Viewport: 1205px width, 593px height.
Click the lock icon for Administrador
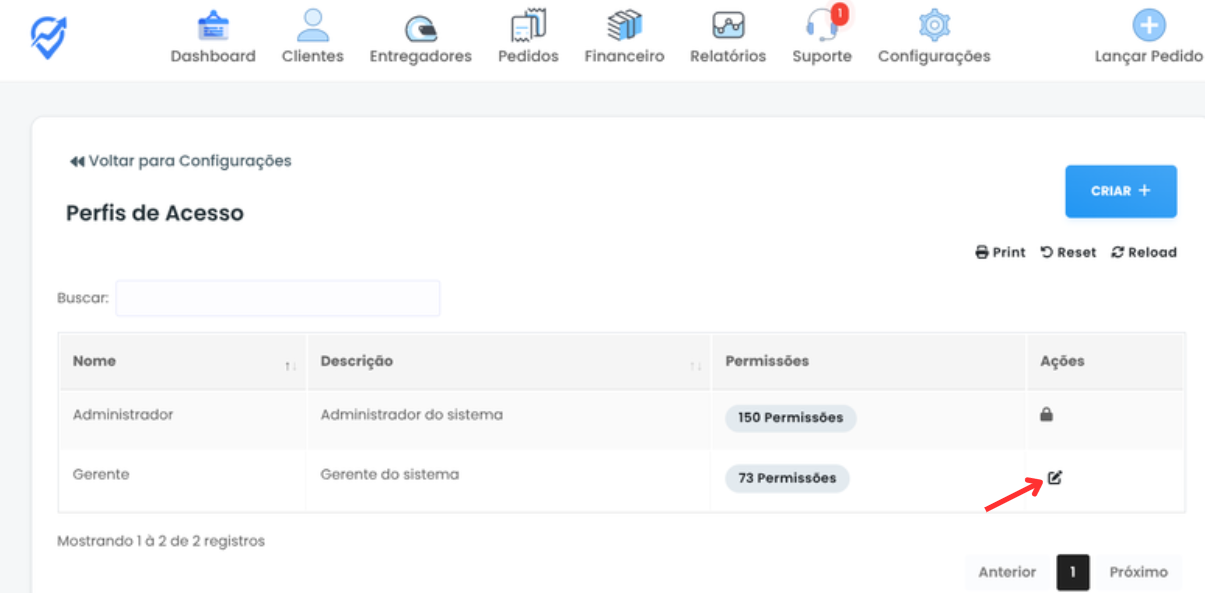[1047, 415]
